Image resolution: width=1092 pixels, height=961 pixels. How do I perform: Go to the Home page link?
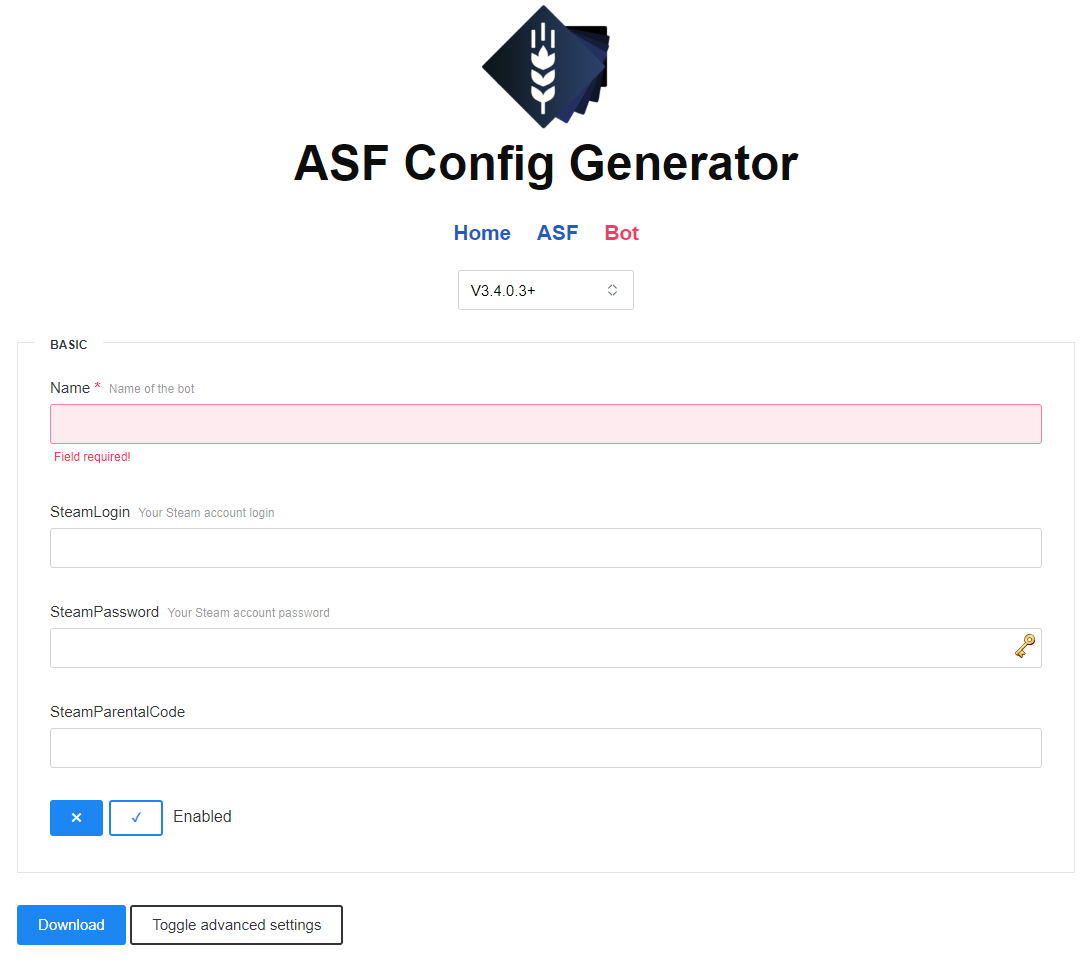tap(482, 233)
